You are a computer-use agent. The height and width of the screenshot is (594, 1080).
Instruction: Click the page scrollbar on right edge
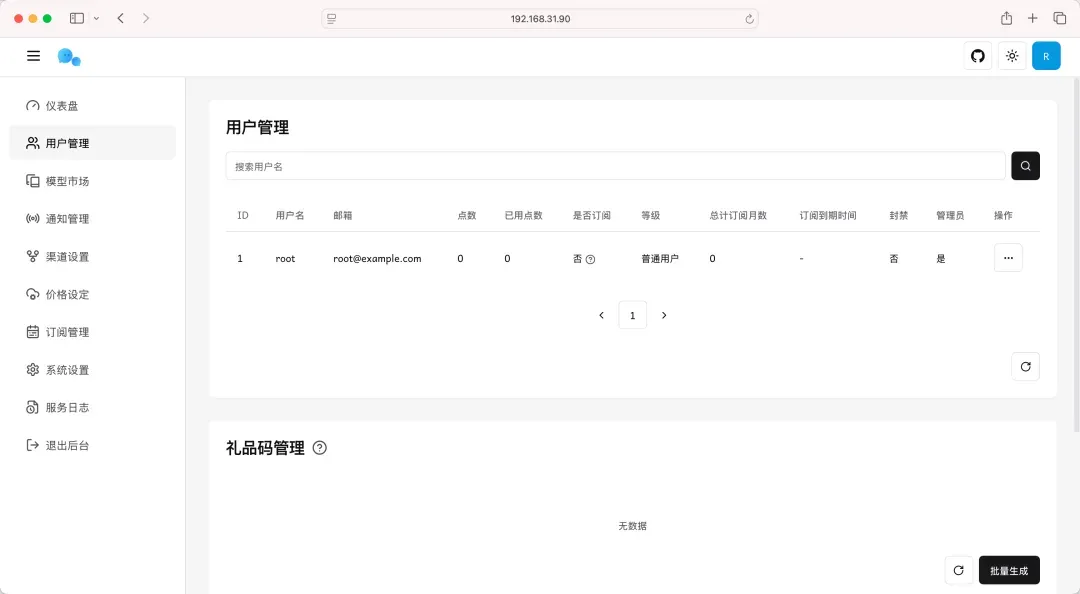point(1077,255)
